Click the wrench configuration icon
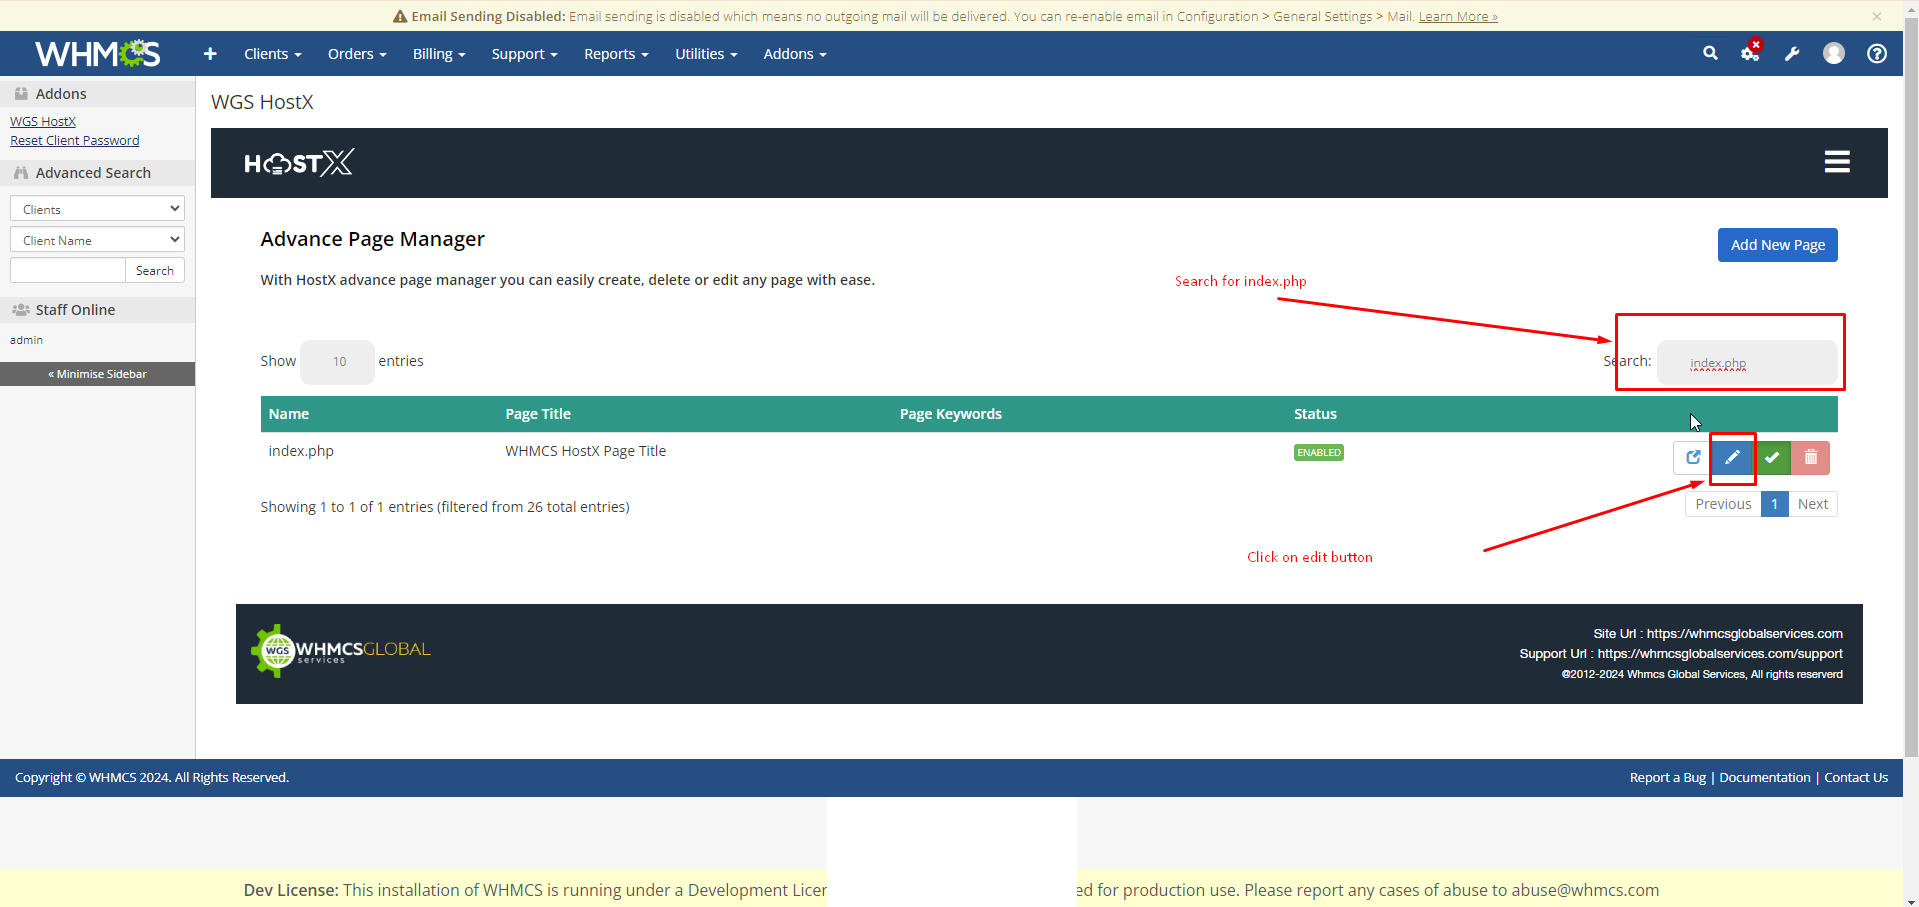Image resolution: width=1919 pixels, height=907 pixels. [x=1792, y=54]
